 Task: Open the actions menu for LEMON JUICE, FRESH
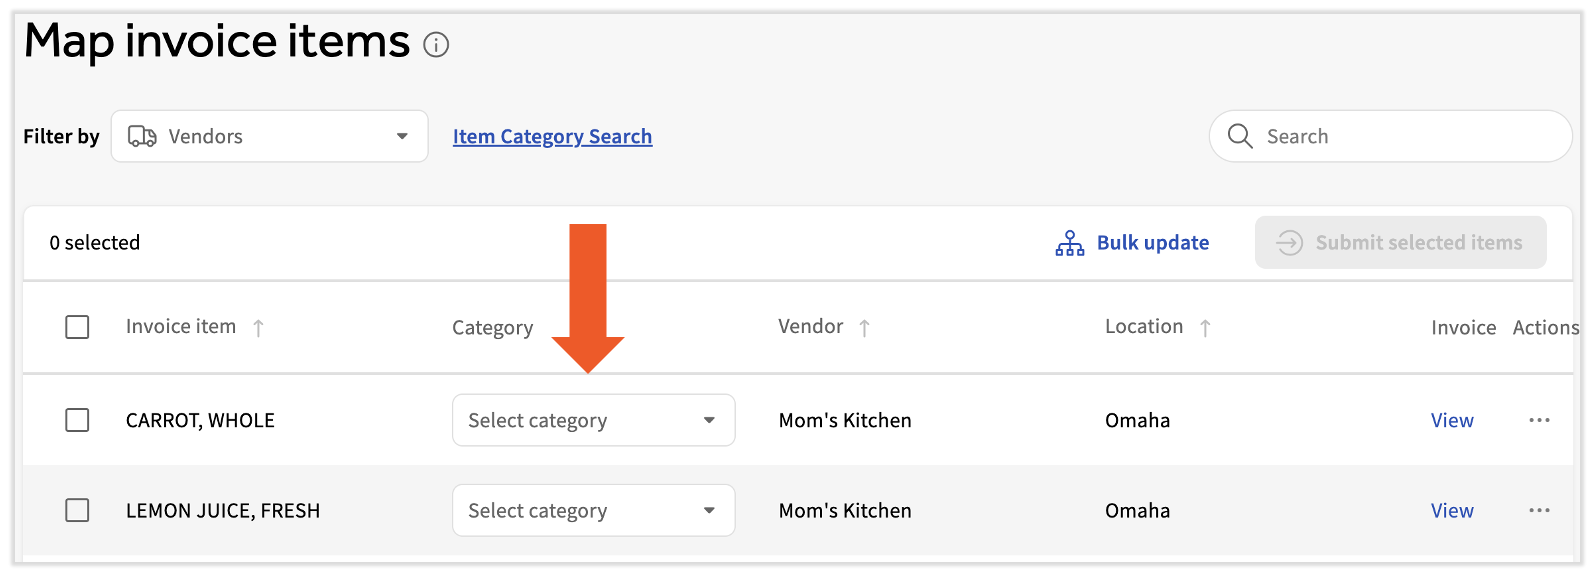[x=1538, y=510]
